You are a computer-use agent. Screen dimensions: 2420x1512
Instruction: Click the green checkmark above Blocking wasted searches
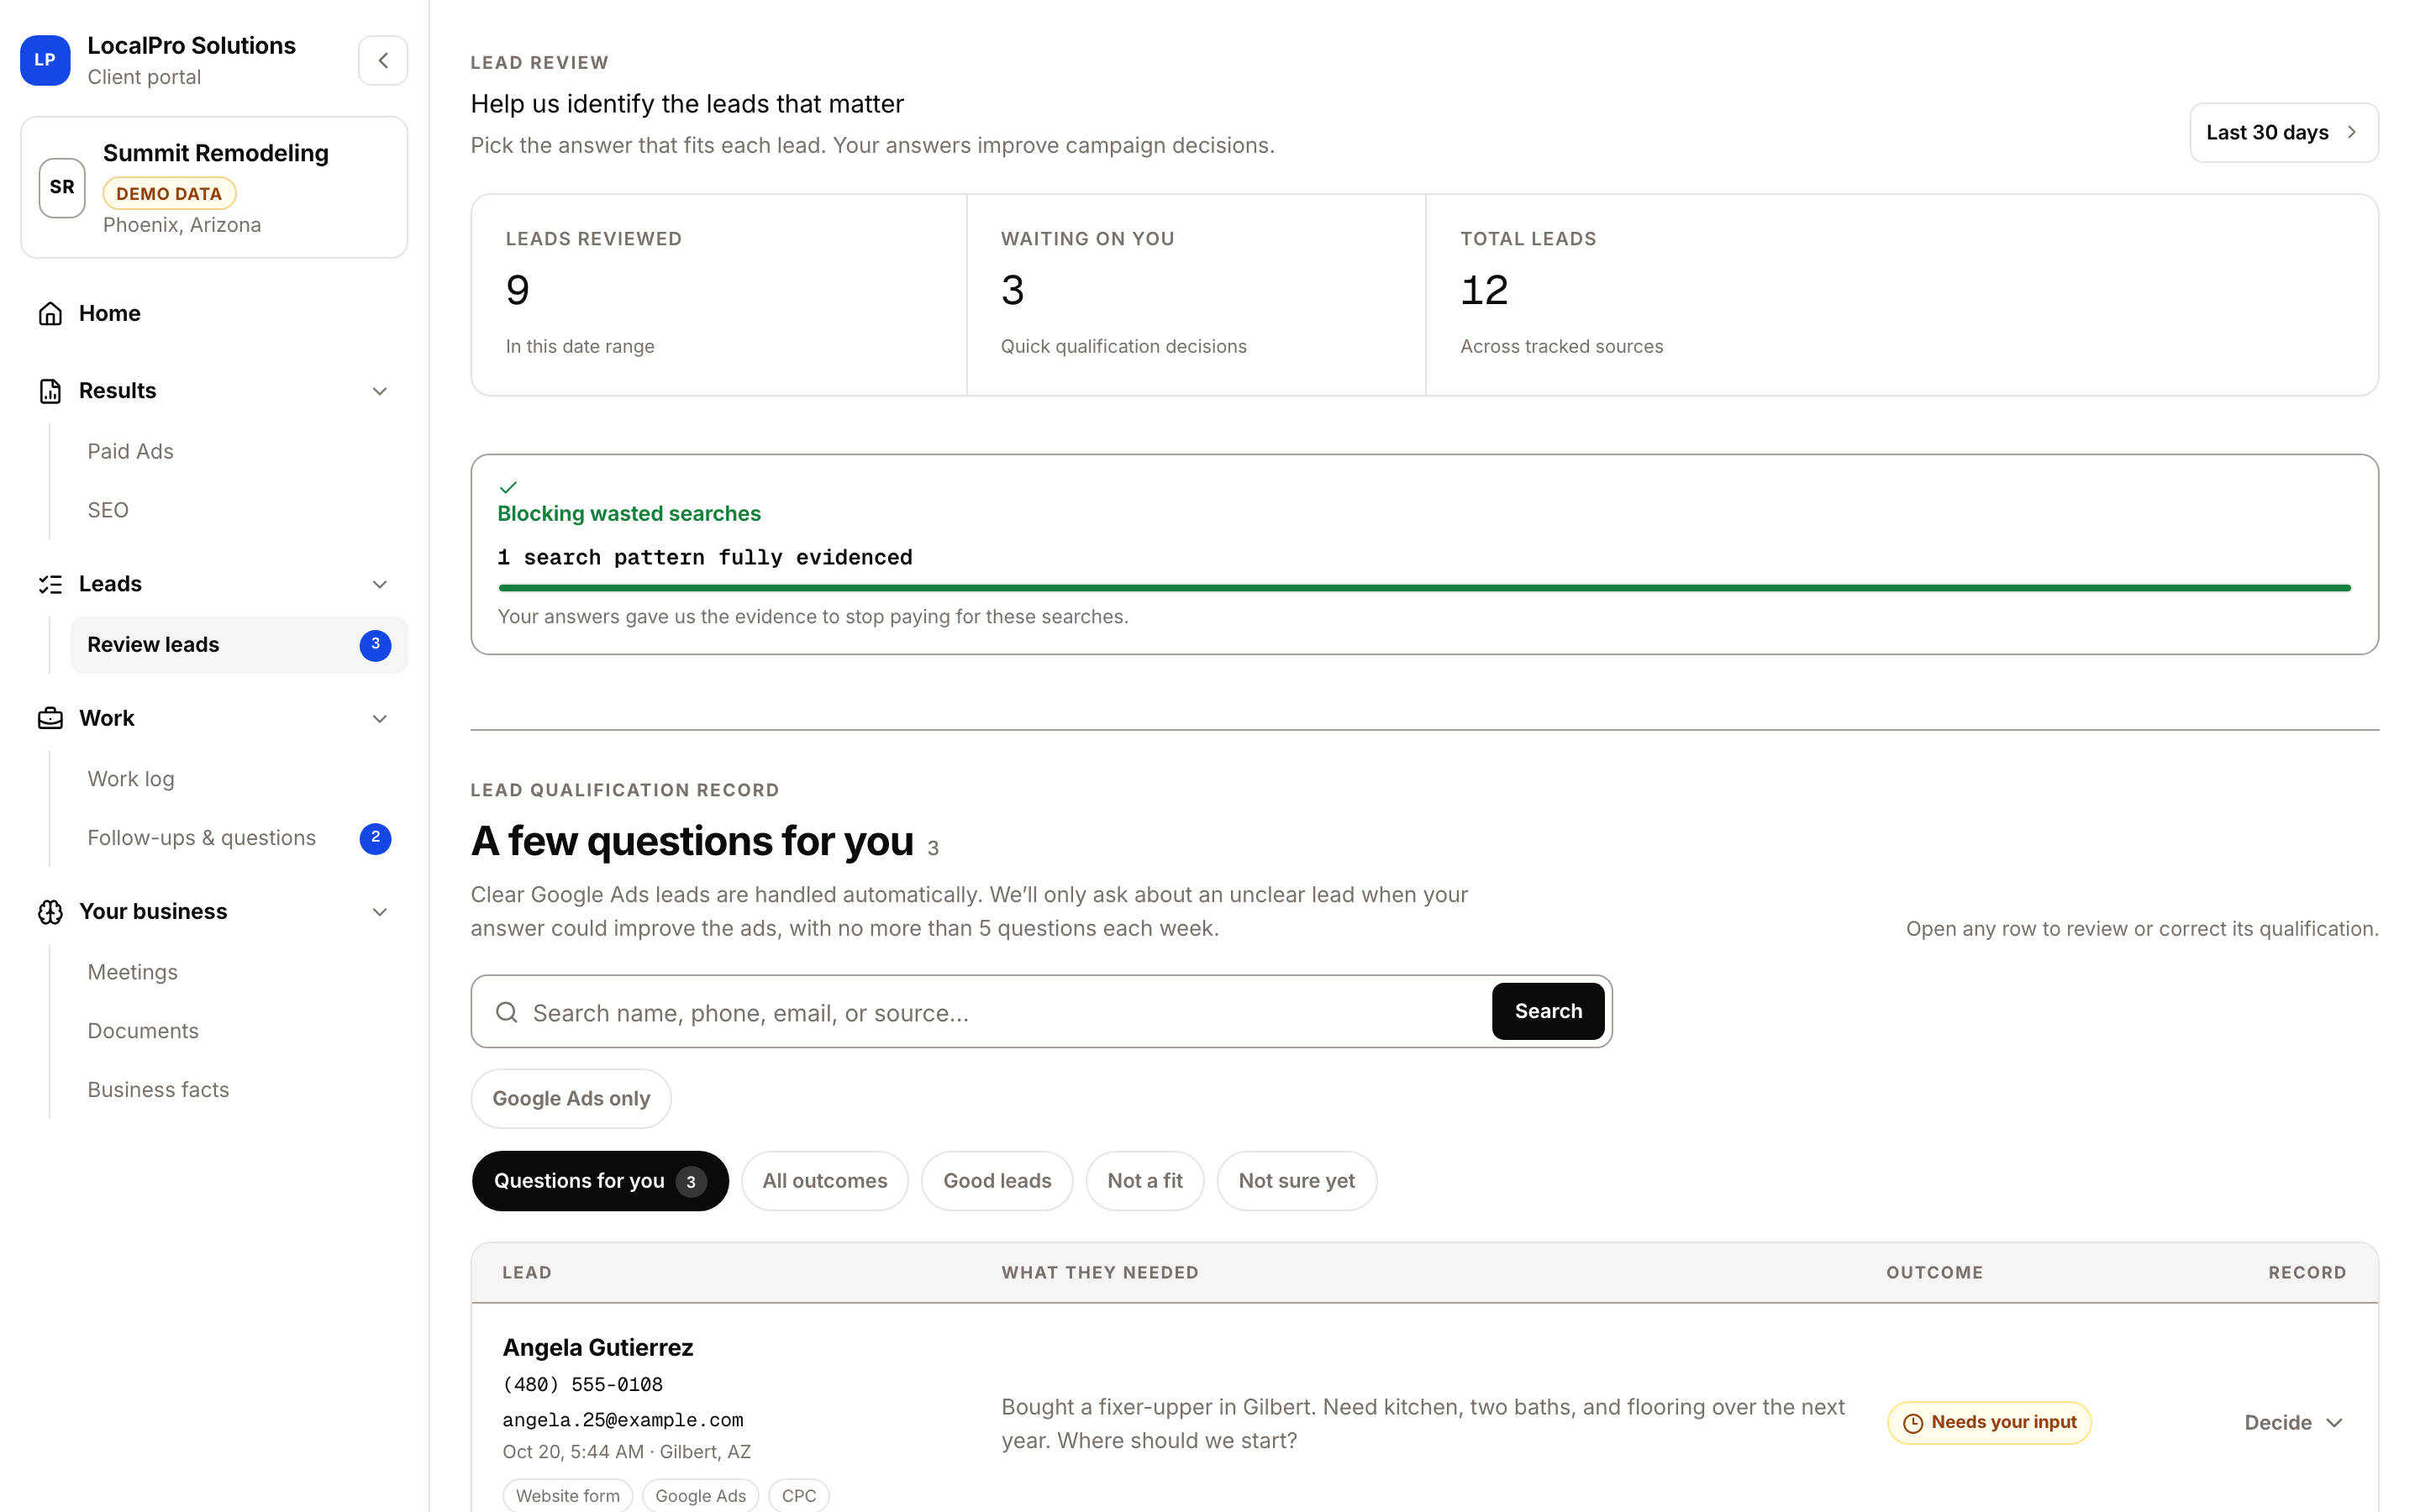(x=508, y=487)
